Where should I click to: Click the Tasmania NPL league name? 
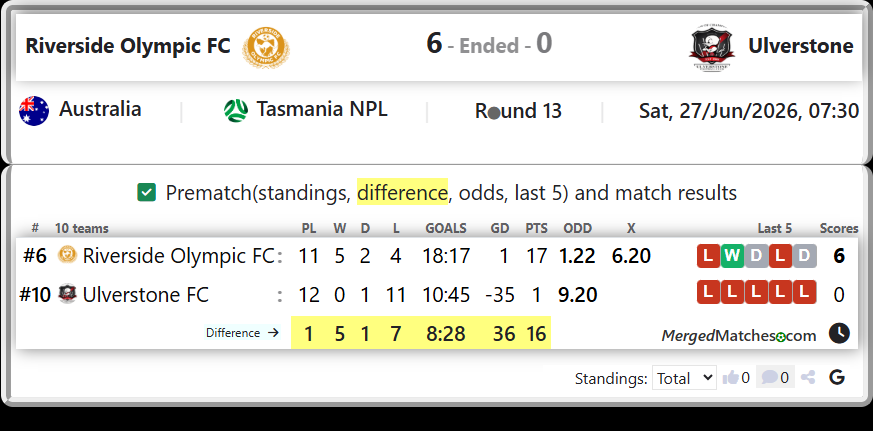(322, 109)
